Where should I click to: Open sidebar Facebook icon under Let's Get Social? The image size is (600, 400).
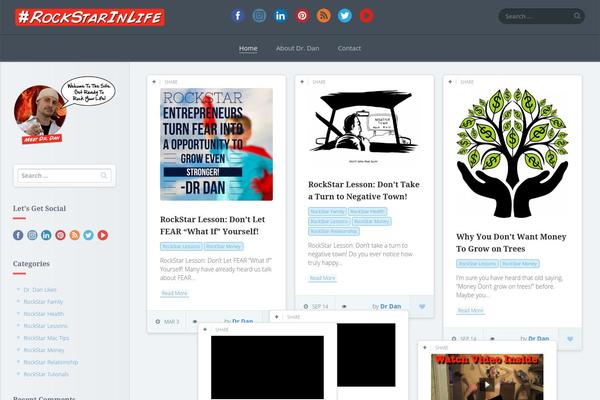[x=18, y=235]
